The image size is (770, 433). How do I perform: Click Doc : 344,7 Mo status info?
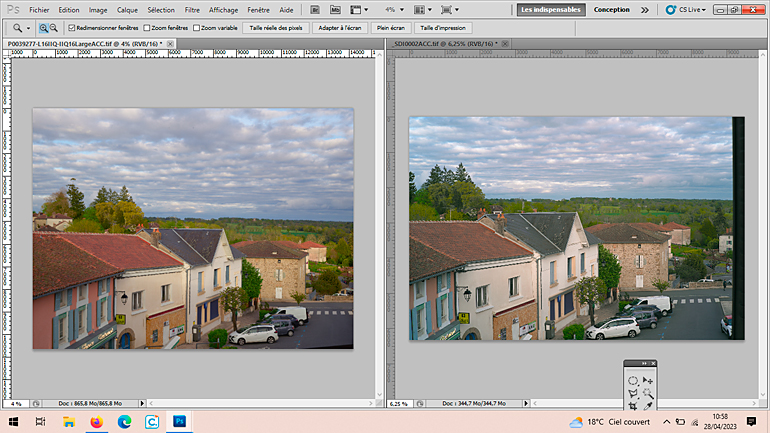[x=474, y=404]
